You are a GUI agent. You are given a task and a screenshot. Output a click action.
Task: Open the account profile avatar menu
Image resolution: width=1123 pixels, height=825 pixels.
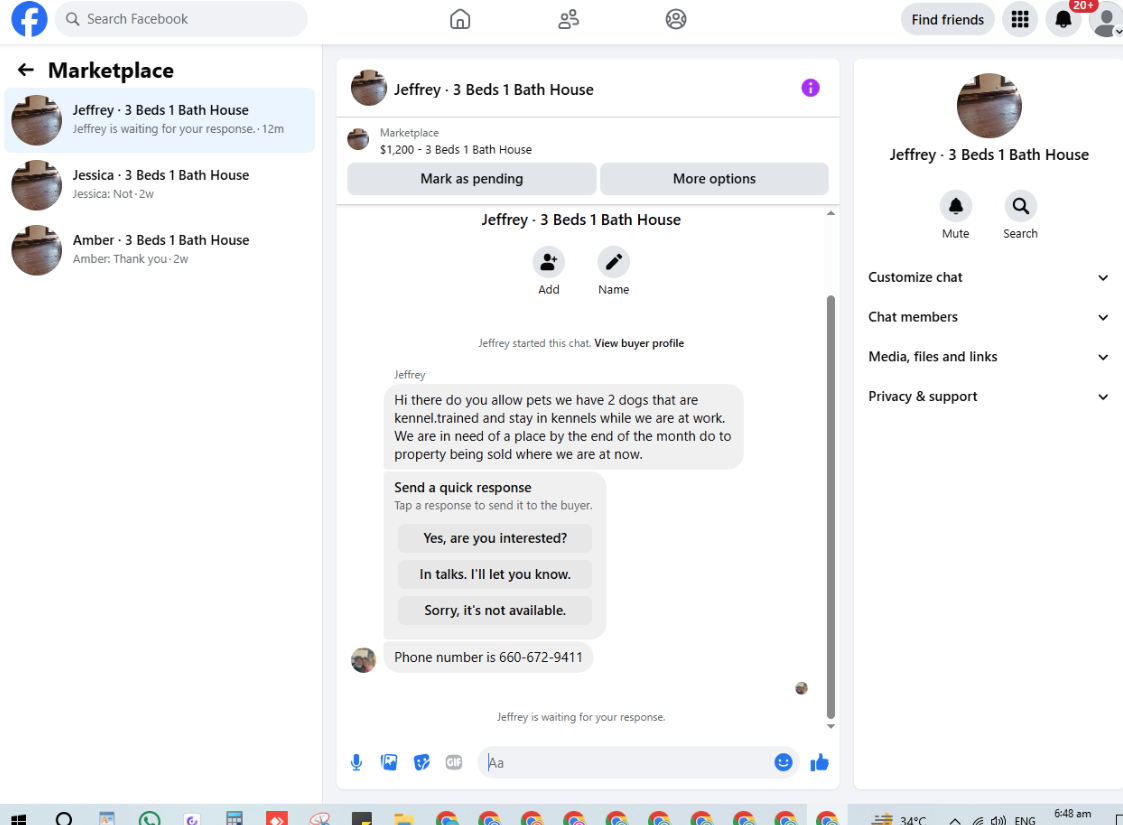[1106, 19]
